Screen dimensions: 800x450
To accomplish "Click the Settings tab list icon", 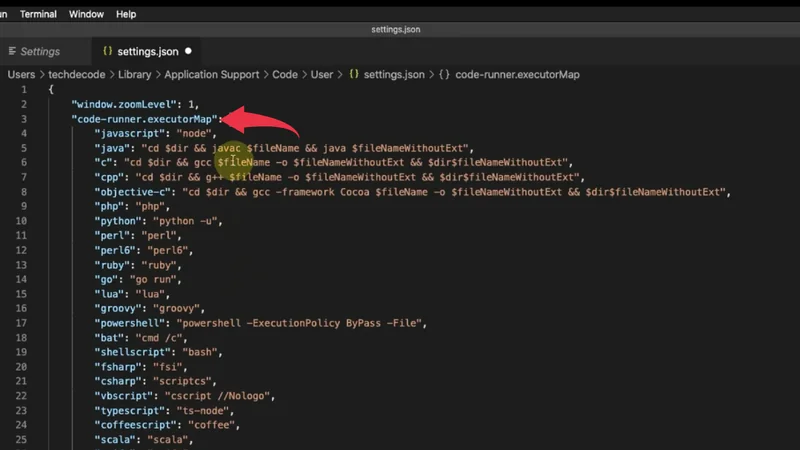I will pos(12,51).
